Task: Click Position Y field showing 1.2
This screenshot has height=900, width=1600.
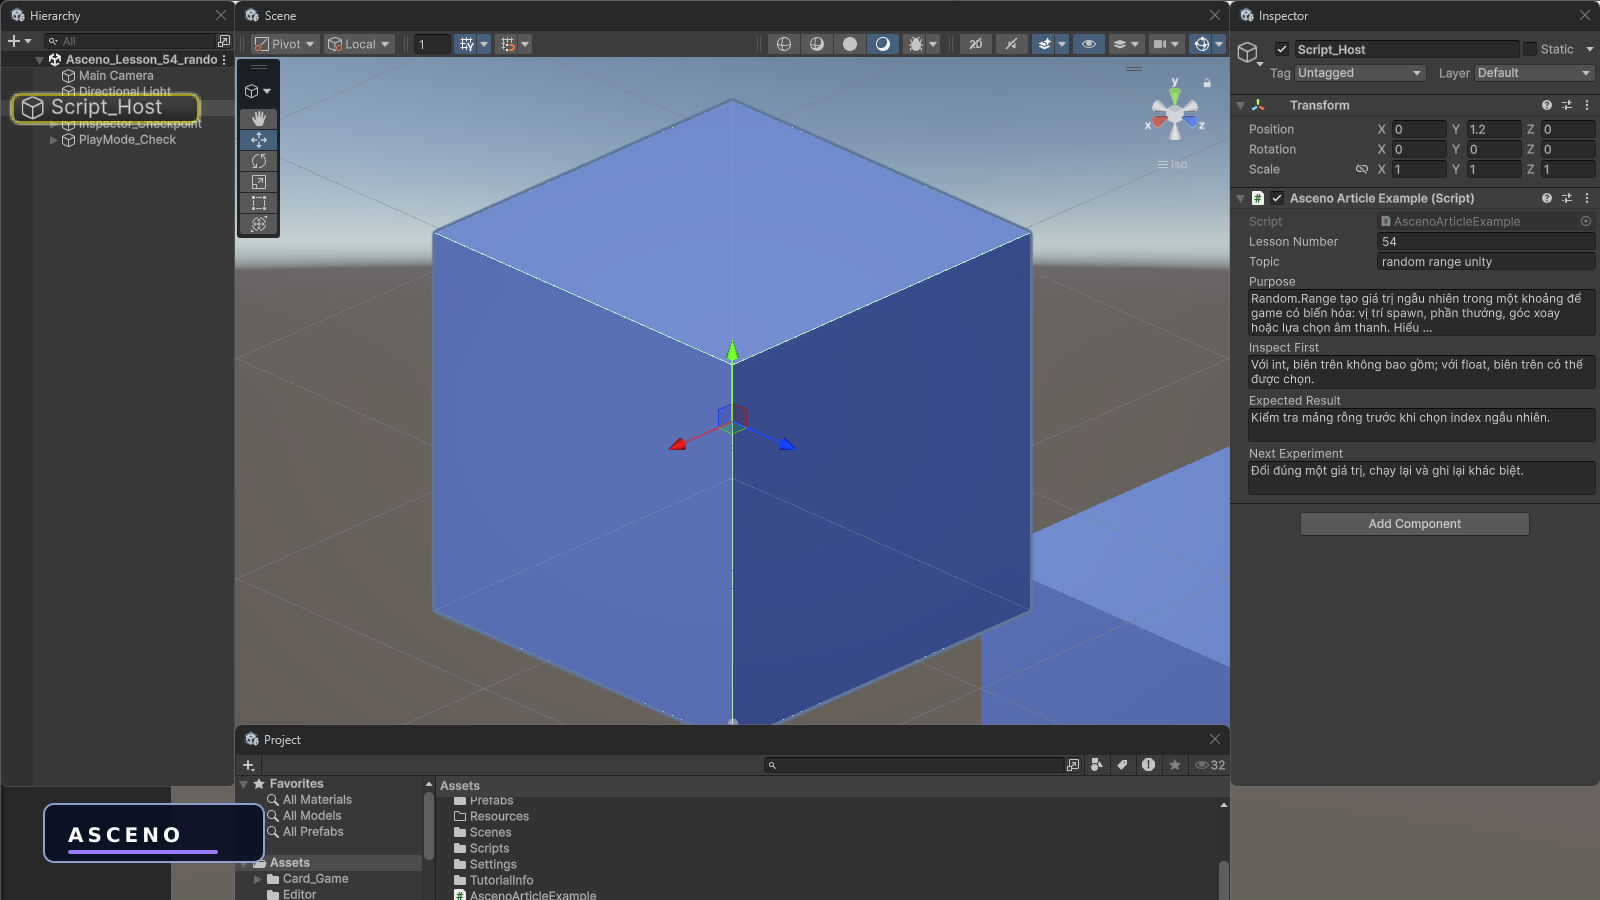Action: (x=1493, y=129)
